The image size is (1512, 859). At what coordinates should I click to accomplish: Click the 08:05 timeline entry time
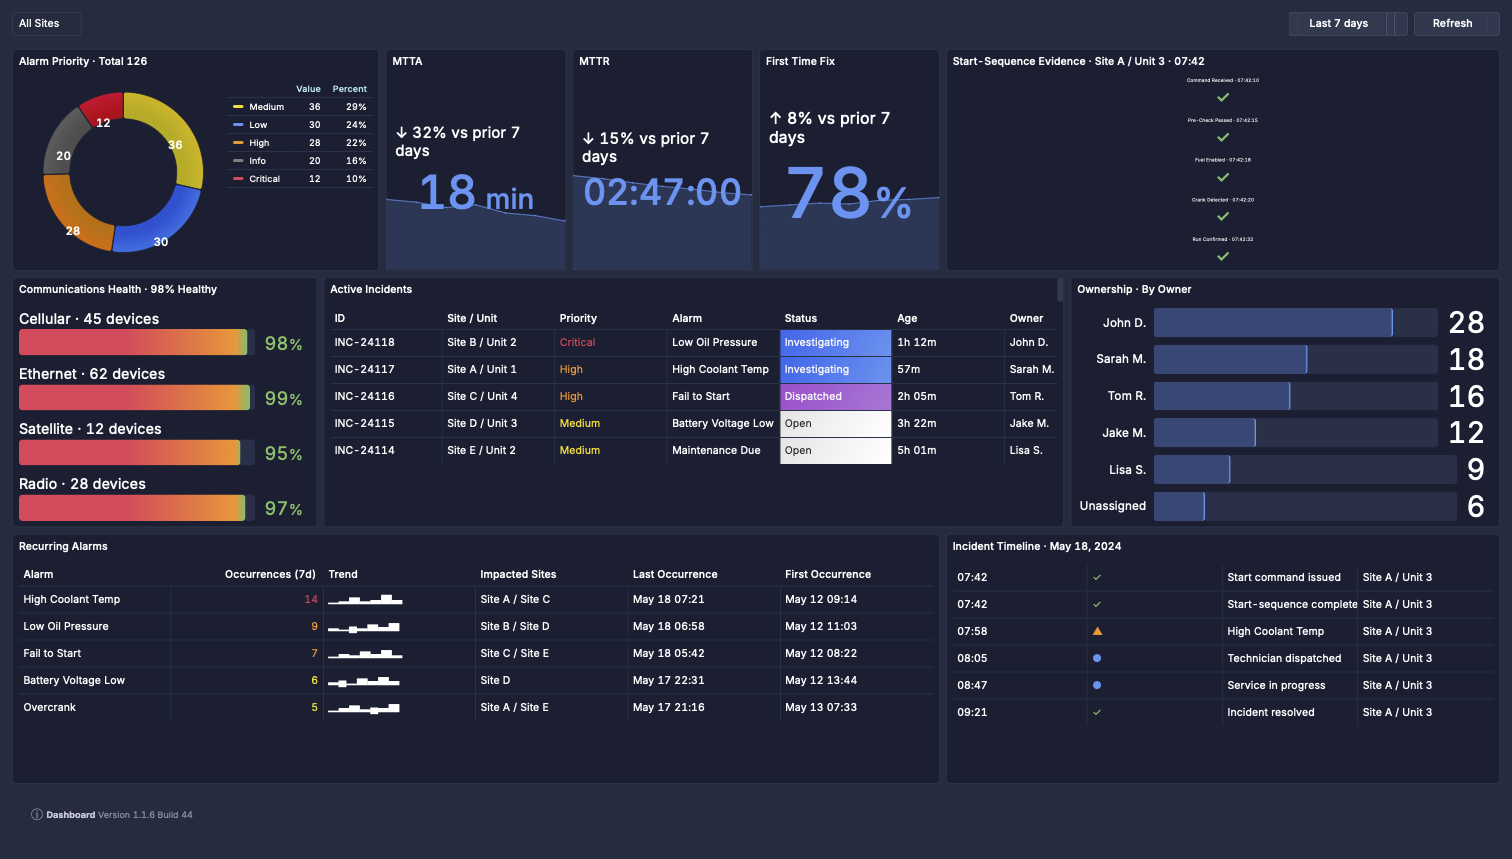(x=972, y=658)
